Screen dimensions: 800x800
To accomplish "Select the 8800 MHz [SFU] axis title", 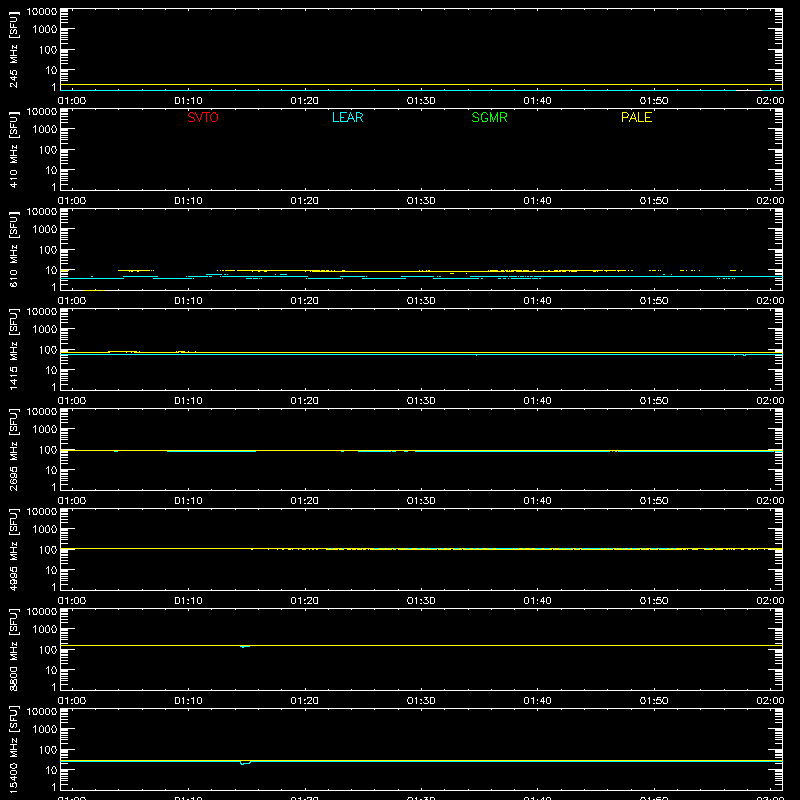I will tap(13, 649).
